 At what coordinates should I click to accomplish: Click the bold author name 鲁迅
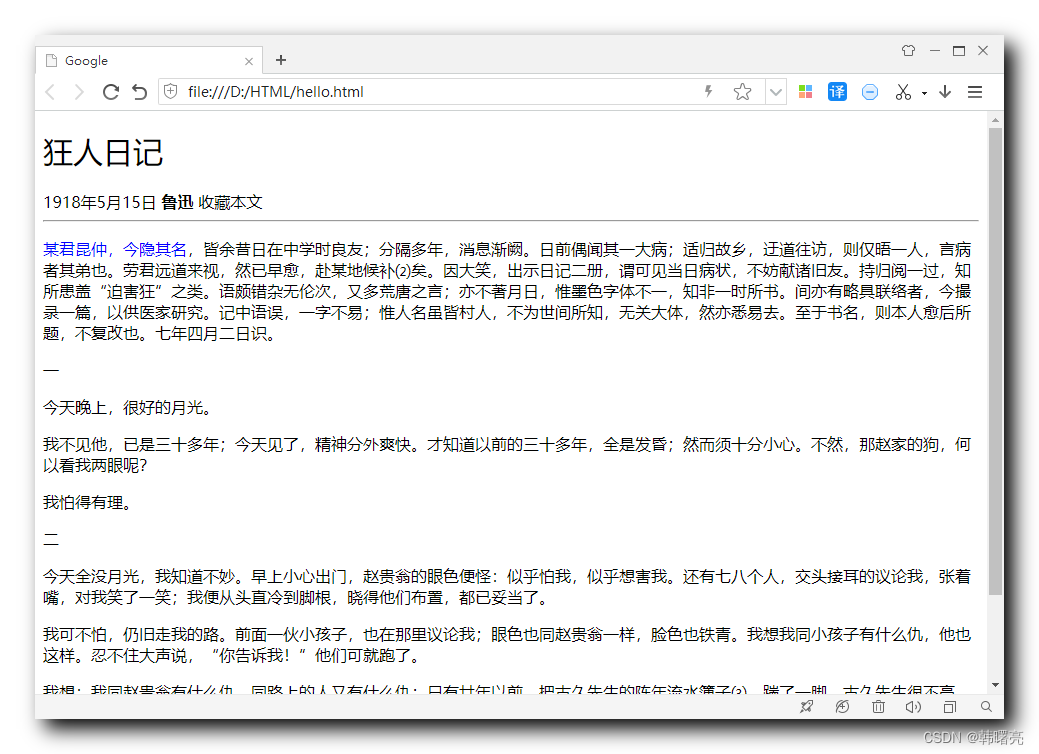(177, 202)
